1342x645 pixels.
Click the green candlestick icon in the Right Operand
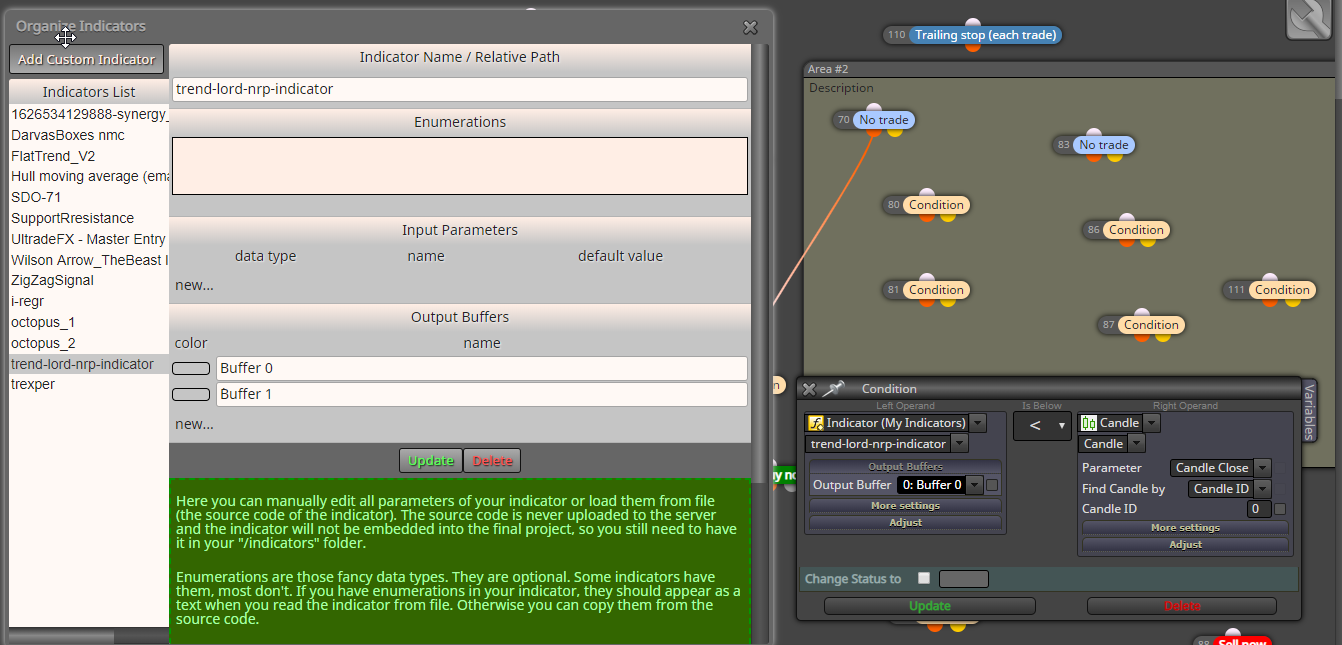point(1089,423)
